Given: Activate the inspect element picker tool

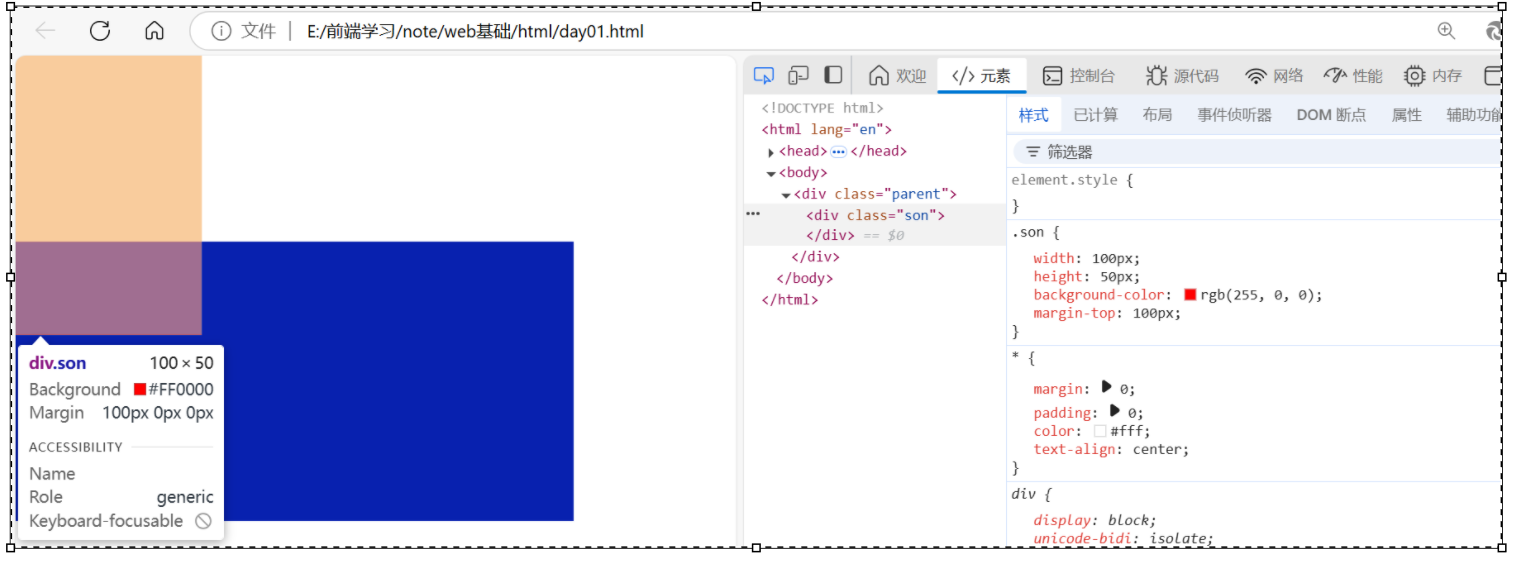Looking at the screenshot, I should point(764,75).
